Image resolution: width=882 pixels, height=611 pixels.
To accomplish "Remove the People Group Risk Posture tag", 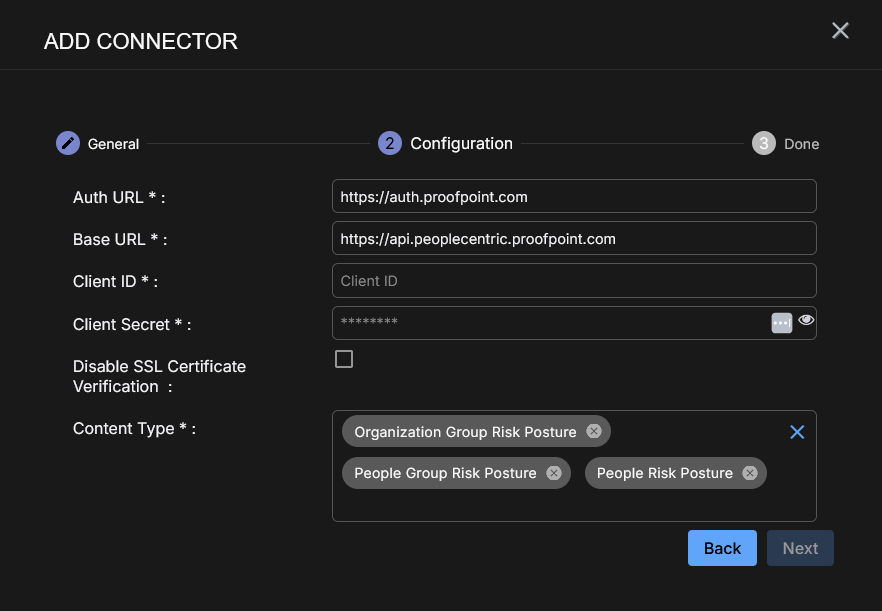I will click(x=554, y=473).
